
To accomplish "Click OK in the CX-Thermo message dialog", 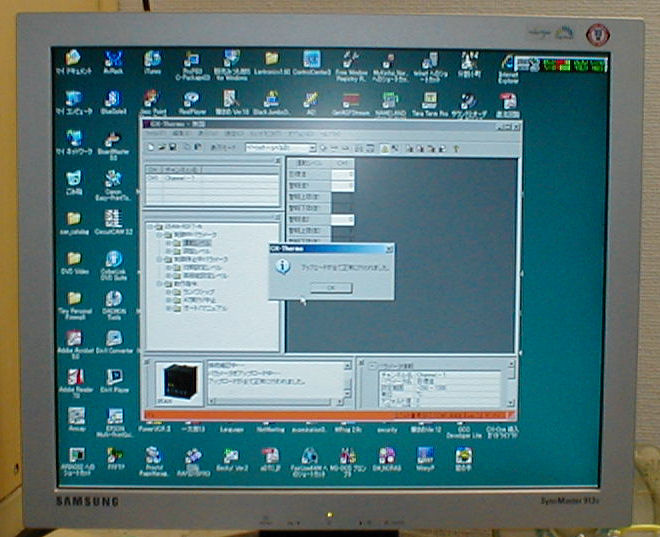I will [331, 287].
